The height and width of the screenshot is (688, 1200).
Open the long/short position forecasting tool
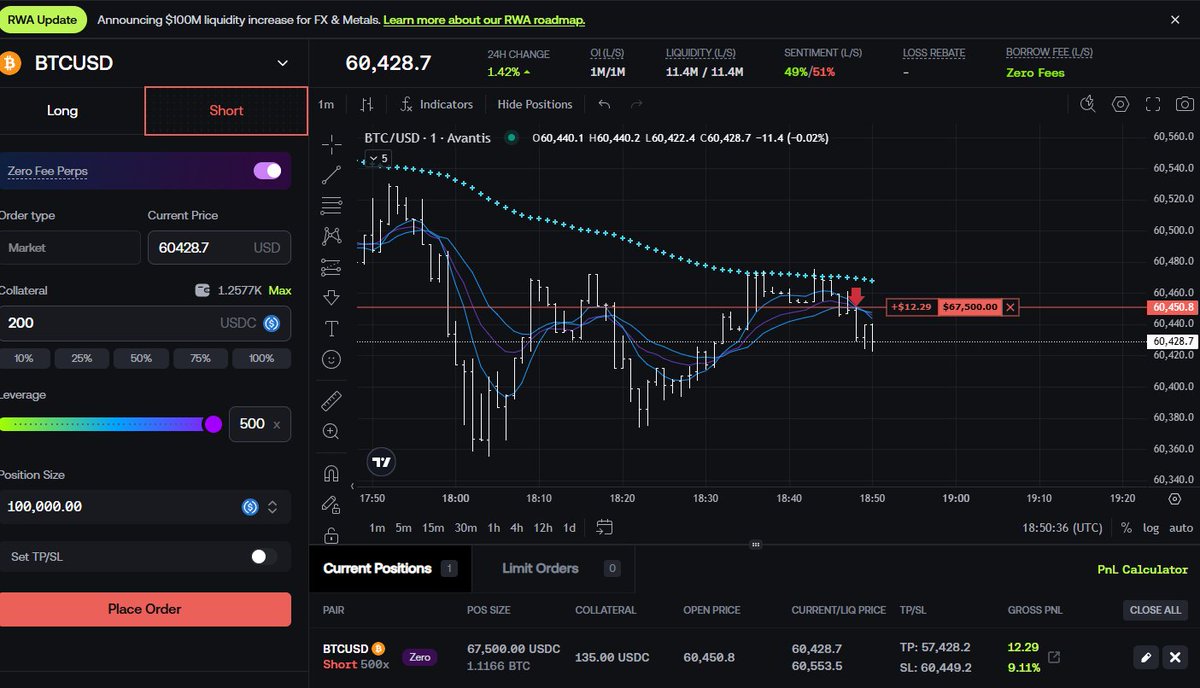coord(331,267)
